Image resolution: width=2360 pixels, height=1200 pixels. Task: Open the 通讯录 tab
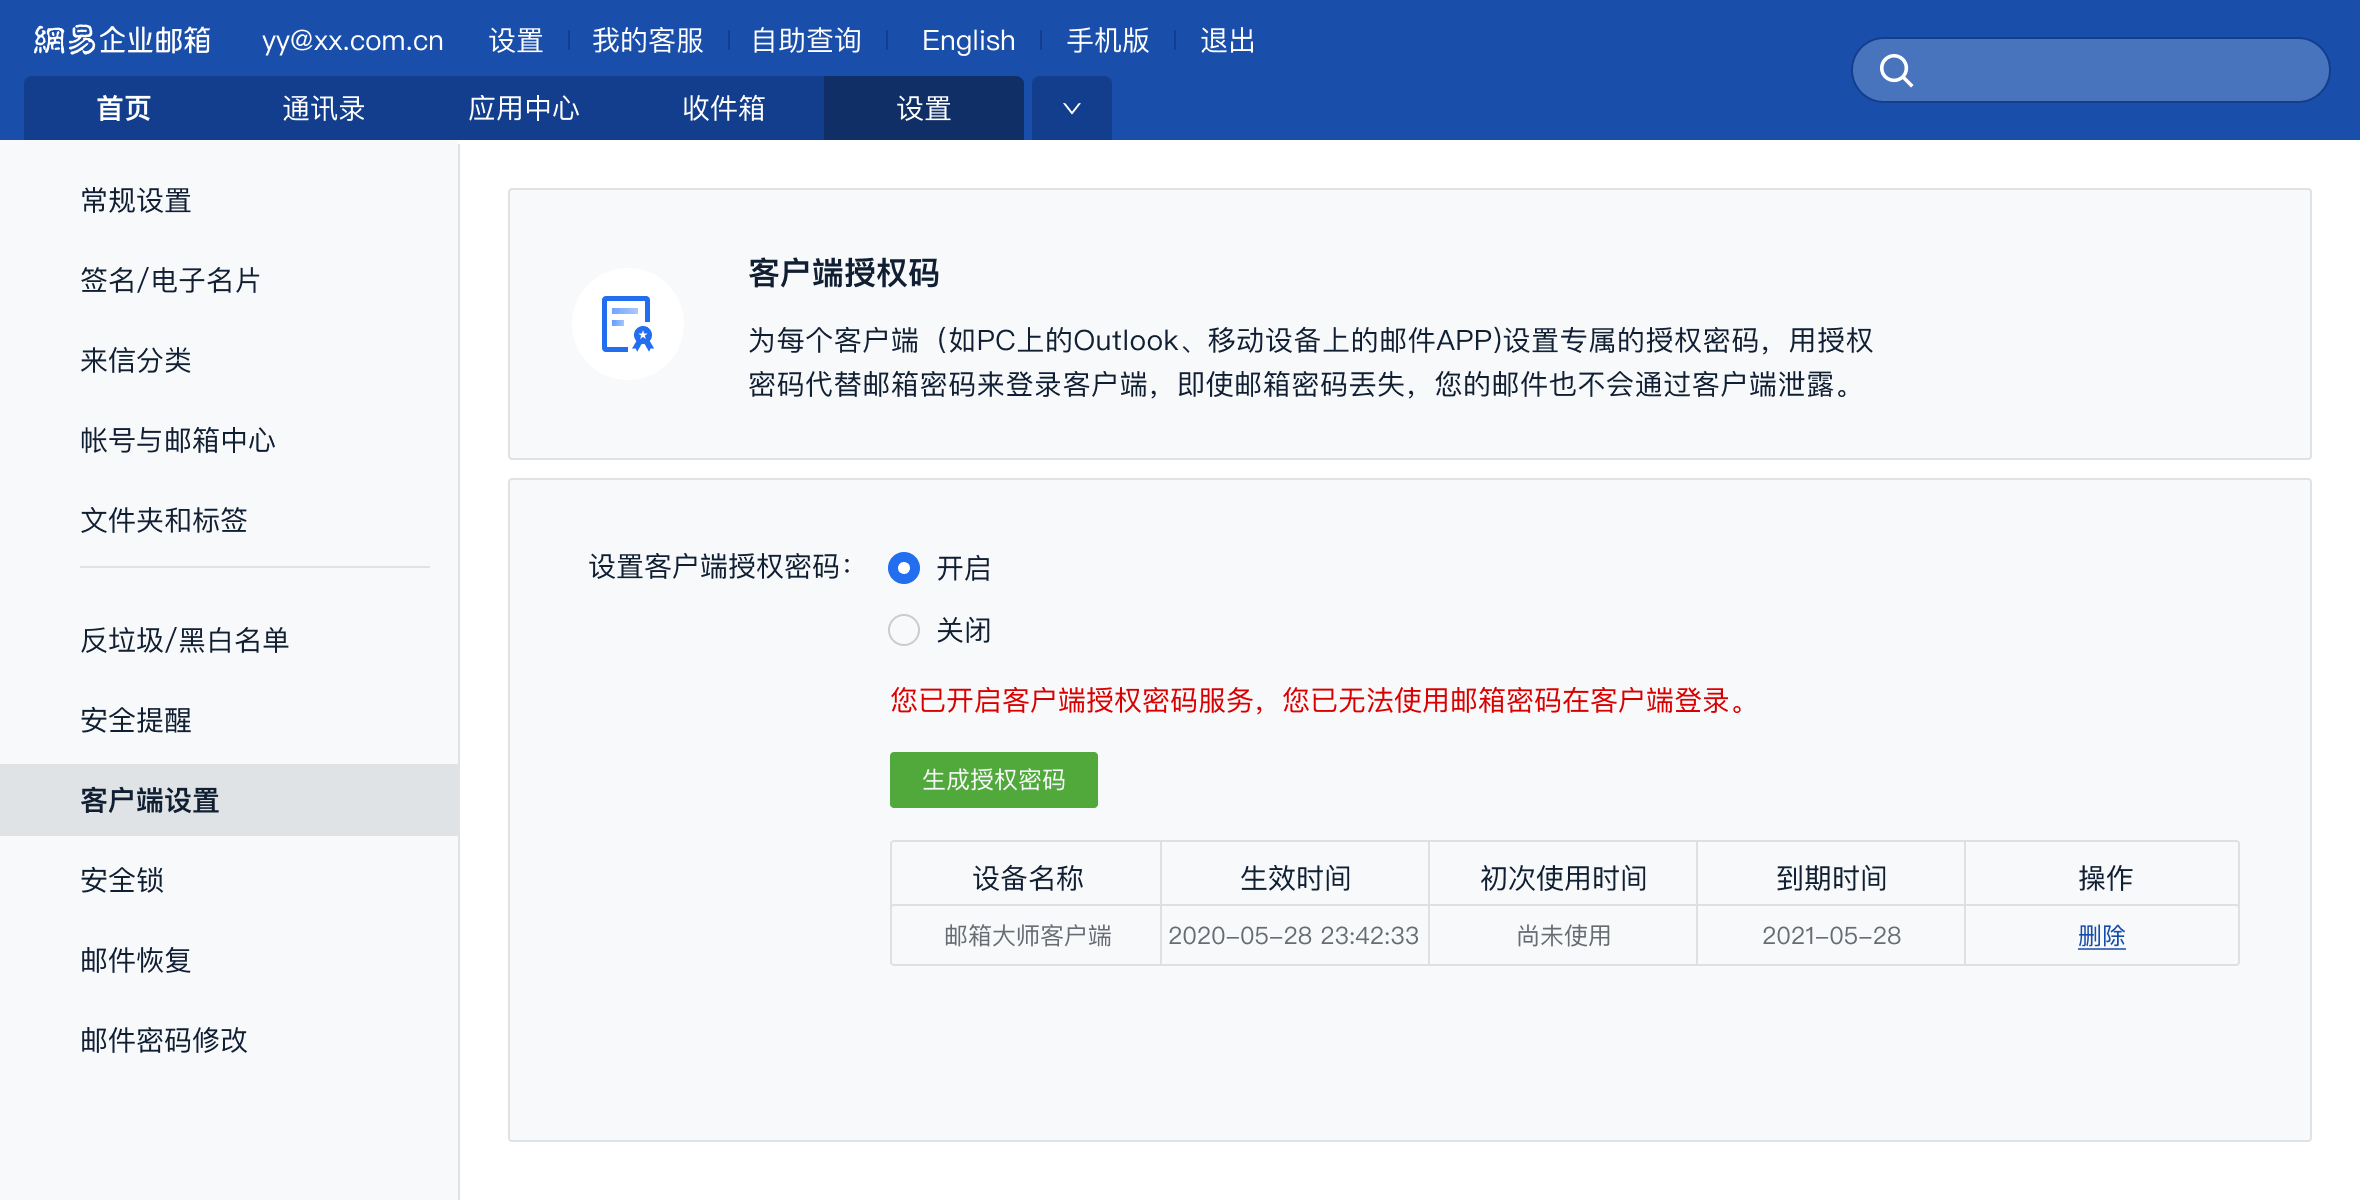coord(324,108)
